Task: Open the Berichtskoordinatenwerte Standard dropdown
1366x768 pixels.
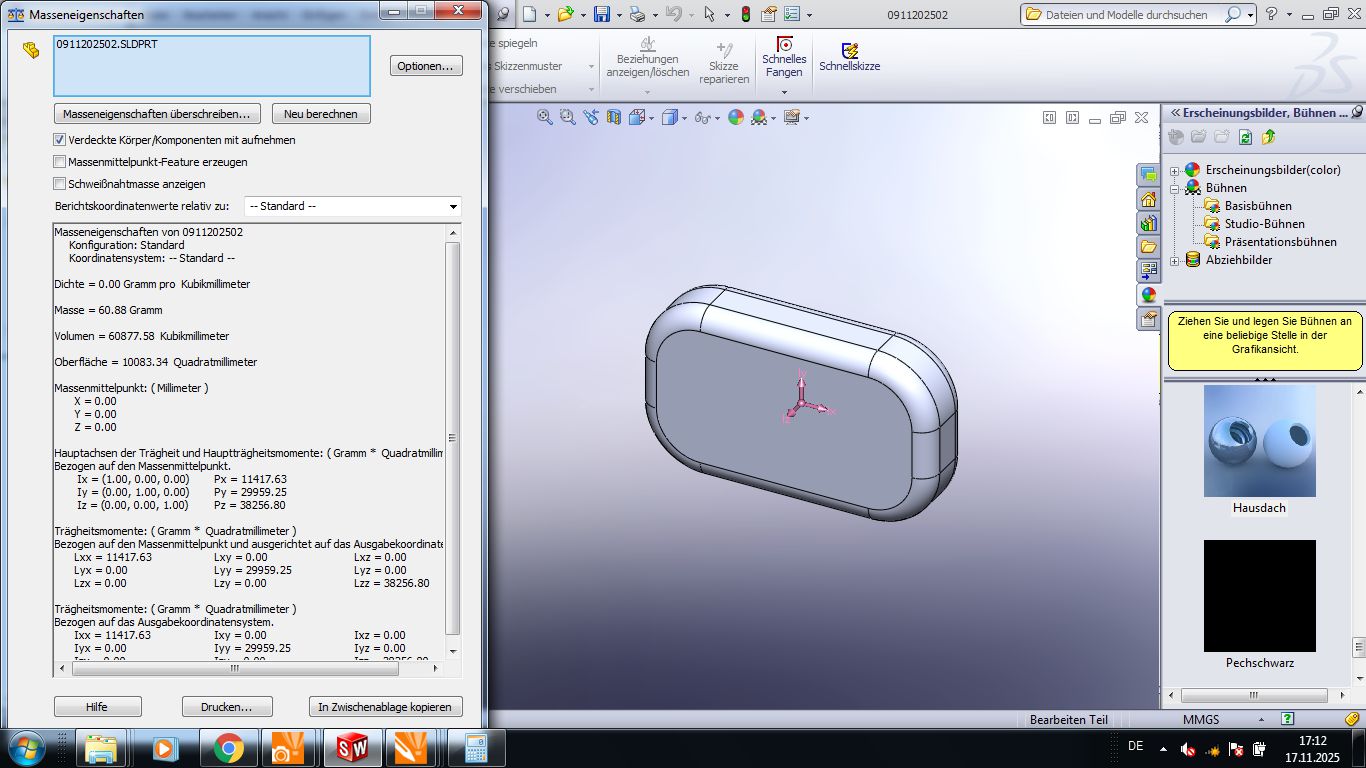Action: click(x=353, y=206)
